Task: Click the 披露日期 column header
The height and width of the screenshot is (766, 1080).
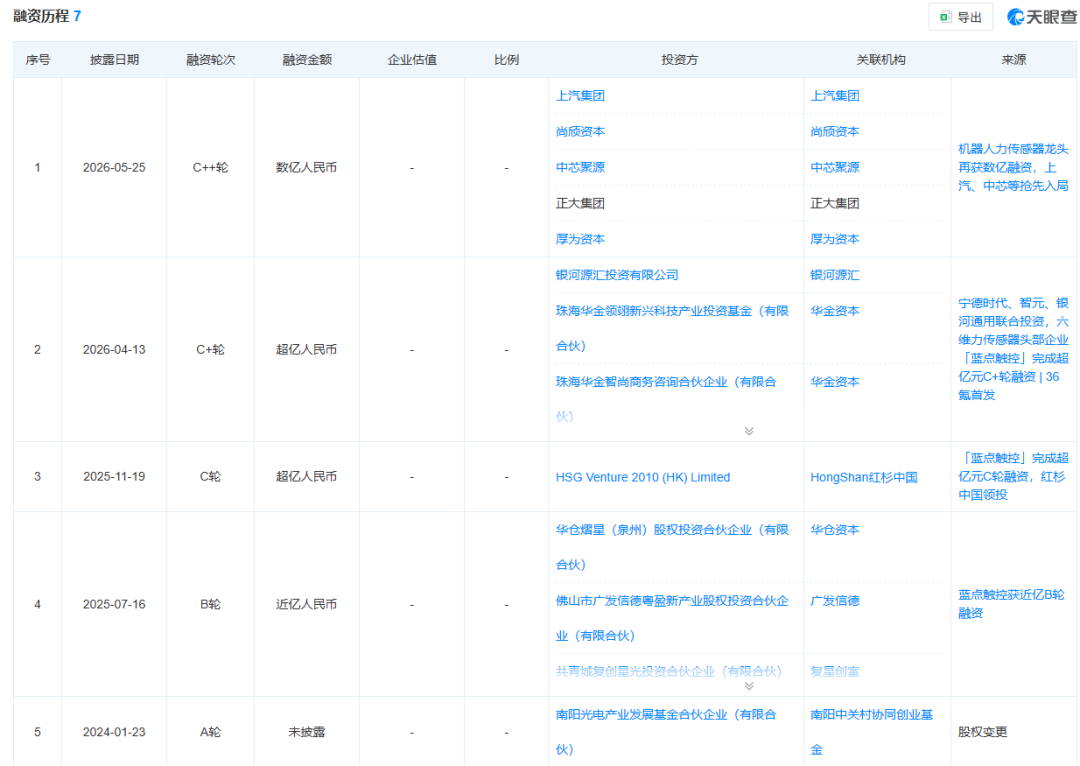Action: pyautogui.click(x=114, y=60)
